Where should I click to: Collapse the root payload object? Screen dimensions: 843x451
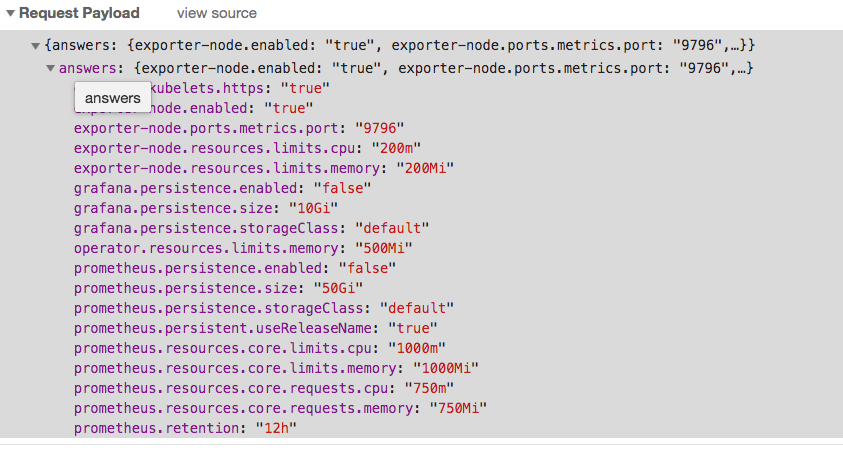point(35,46)
